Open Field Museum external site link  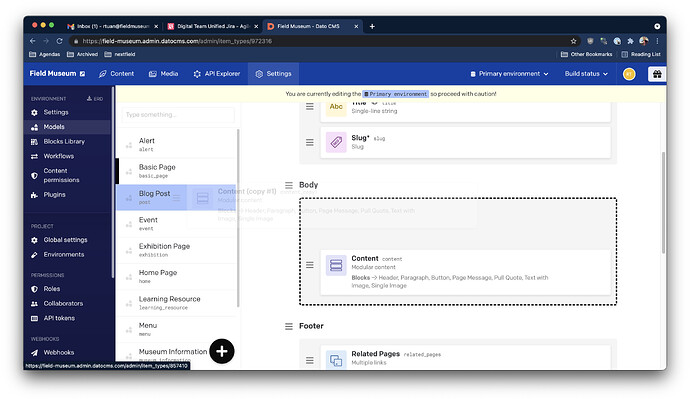tap(57, 74)
